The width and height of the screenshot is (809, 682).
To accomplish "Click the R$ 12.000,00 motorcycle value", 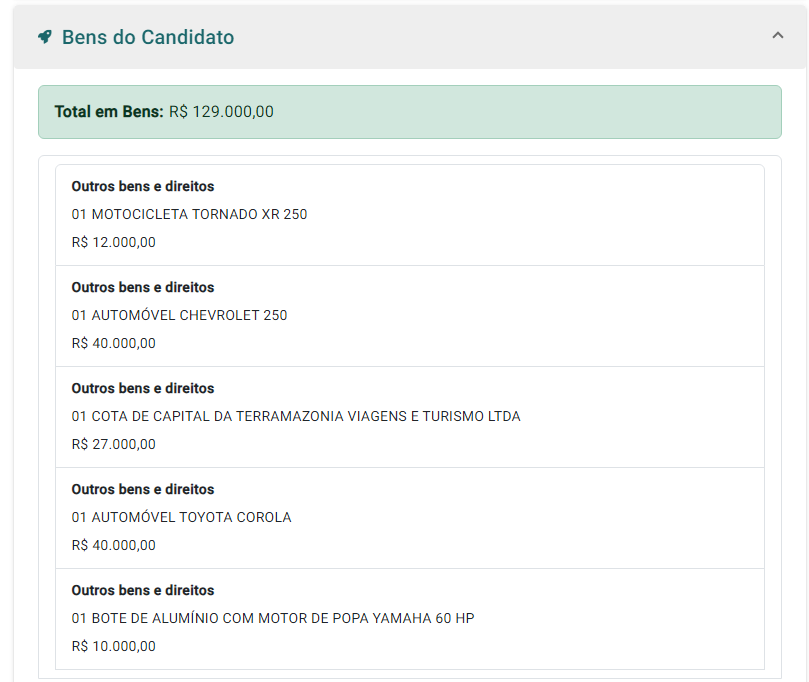I will 114,242.
